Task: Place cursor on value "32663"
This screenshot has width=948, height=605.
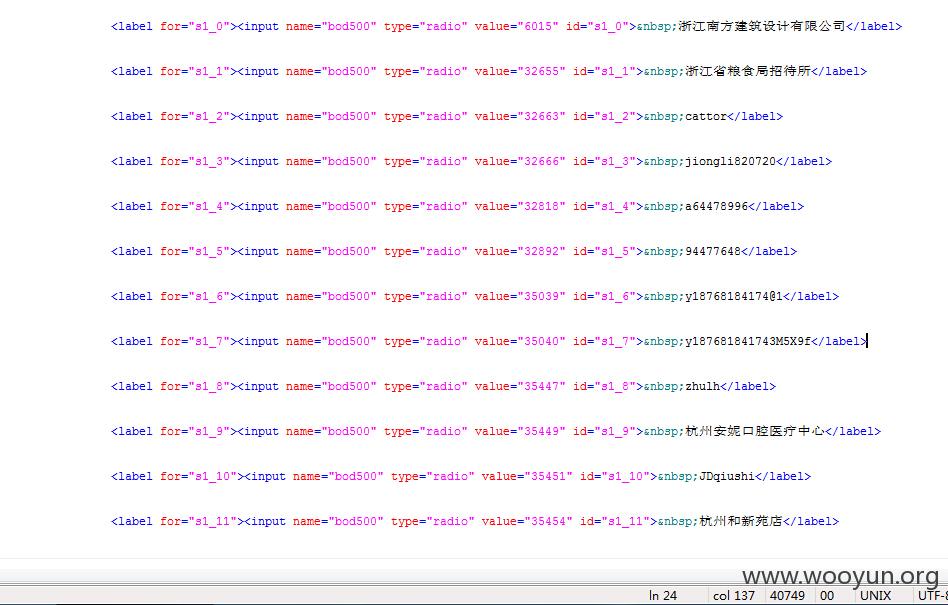Action: pyautogui.click(x=541, y=117)
